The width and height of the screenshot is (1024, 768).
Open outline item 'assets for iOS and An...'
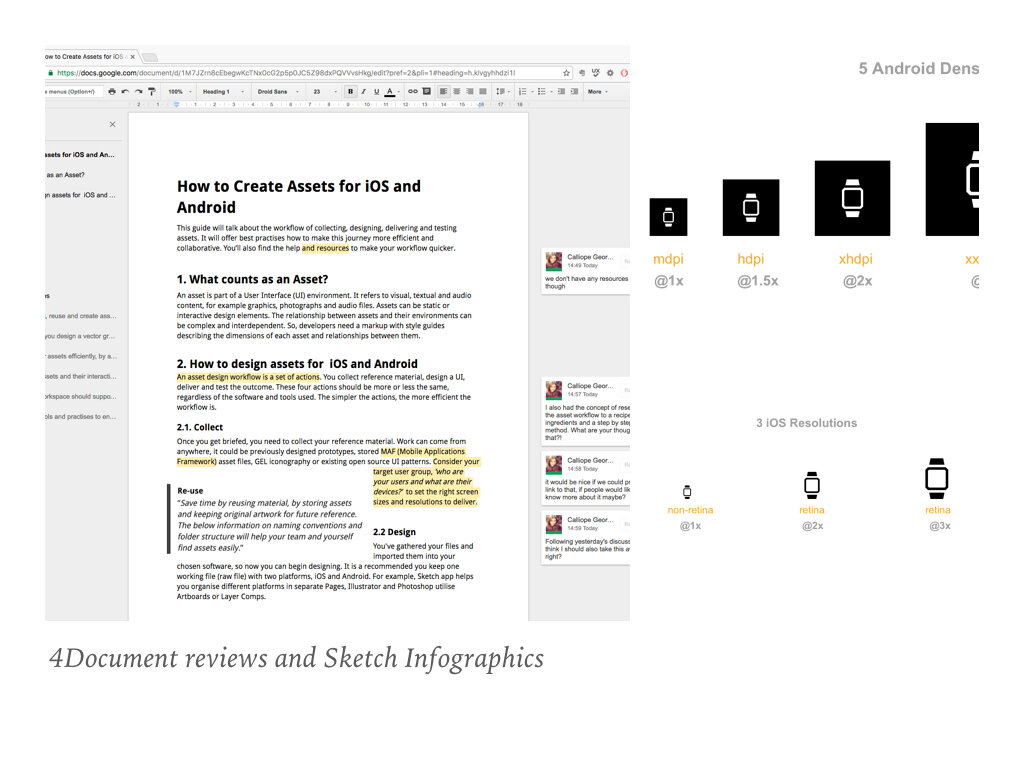click(x=79, y=155)
